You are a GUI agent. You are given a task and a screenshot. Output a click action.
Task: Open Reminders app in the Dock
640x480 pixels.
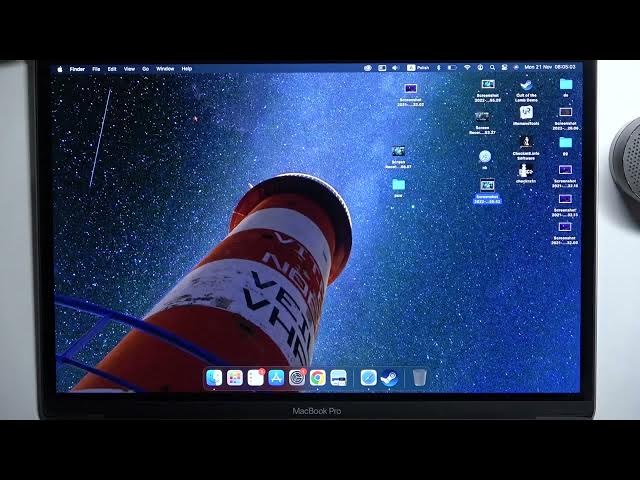tap(256, 378)
